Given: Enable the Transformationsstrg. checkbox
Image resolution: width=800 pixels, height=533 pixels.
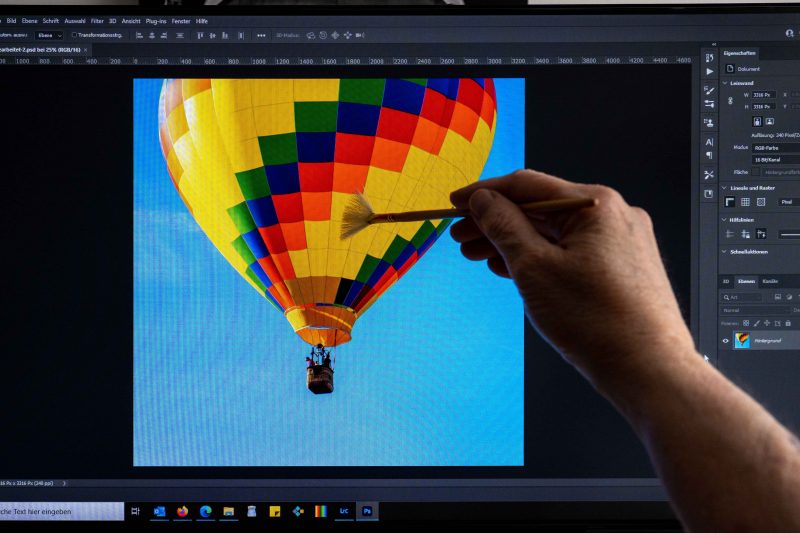Looking at the screenshot, I should (74, 35).
